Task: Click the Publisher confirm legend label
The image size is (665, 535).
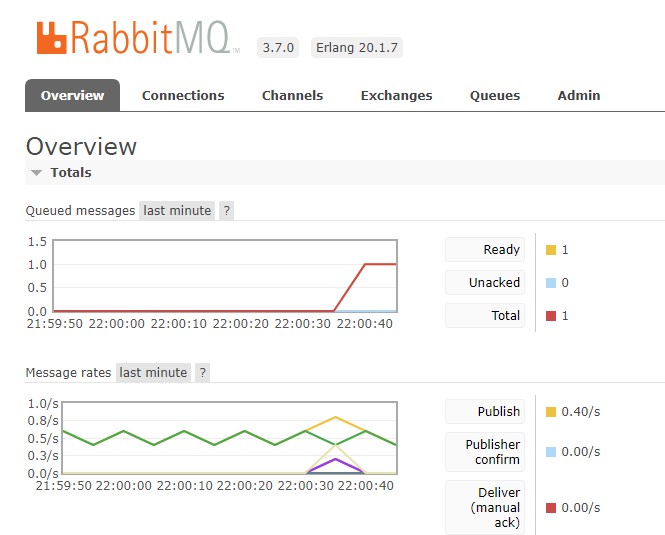Action: click(485, 452)
